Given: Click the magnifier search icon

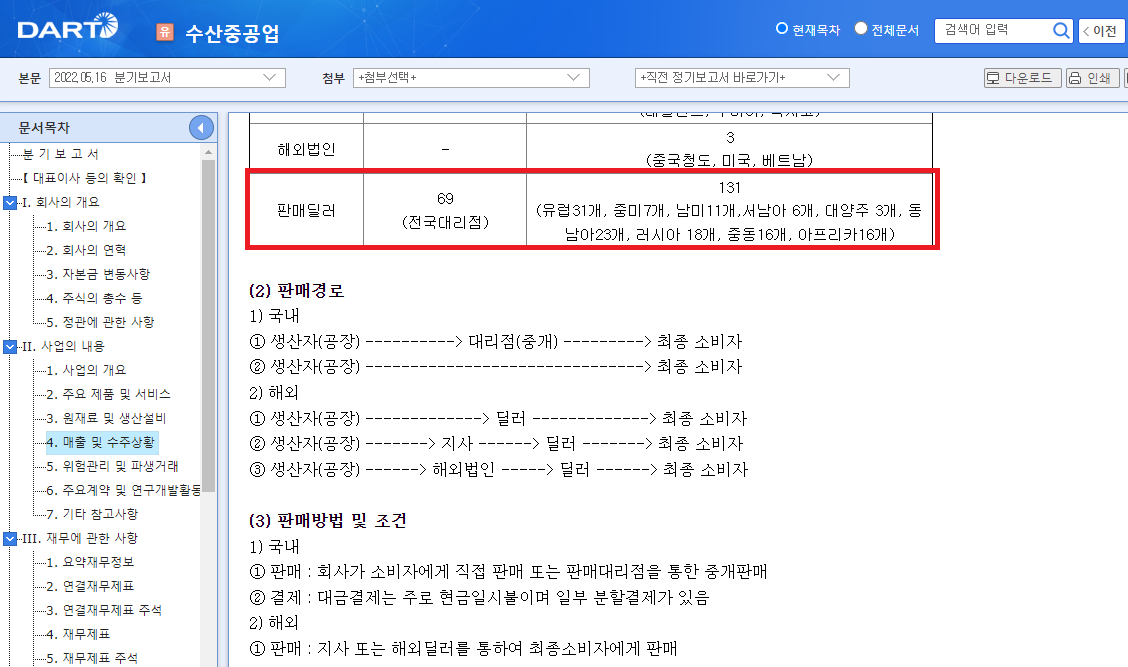Looking at the screenshot, I should point(1062,31).
